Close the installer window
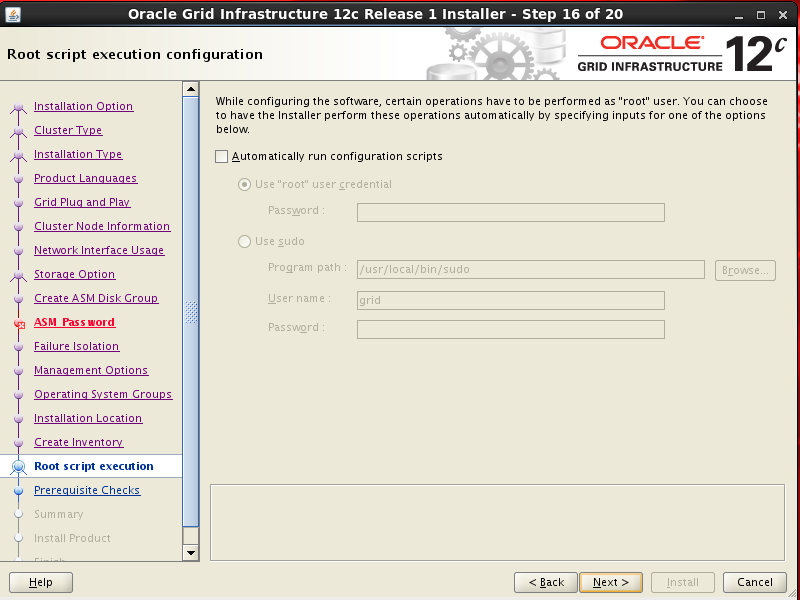 coord(783,15)
